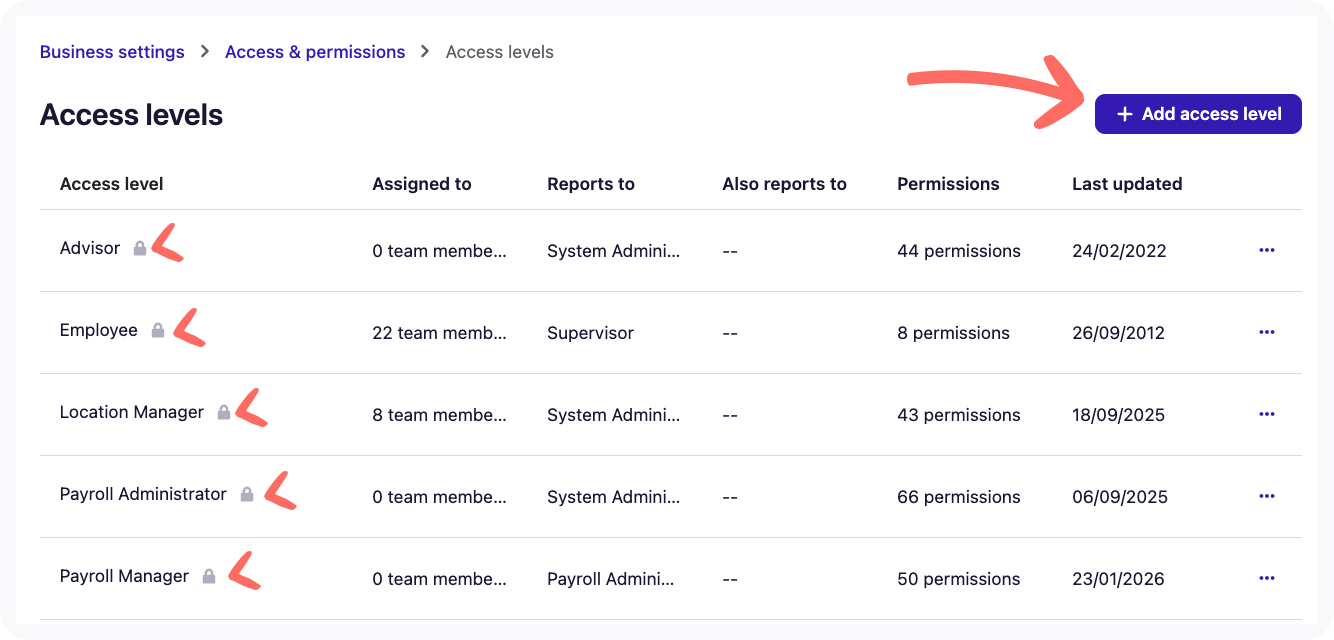The width and height of the screenshot is (1334, 640).
Task: Open the actions menu for Payroll Administrator
Action: [1267, 495]
